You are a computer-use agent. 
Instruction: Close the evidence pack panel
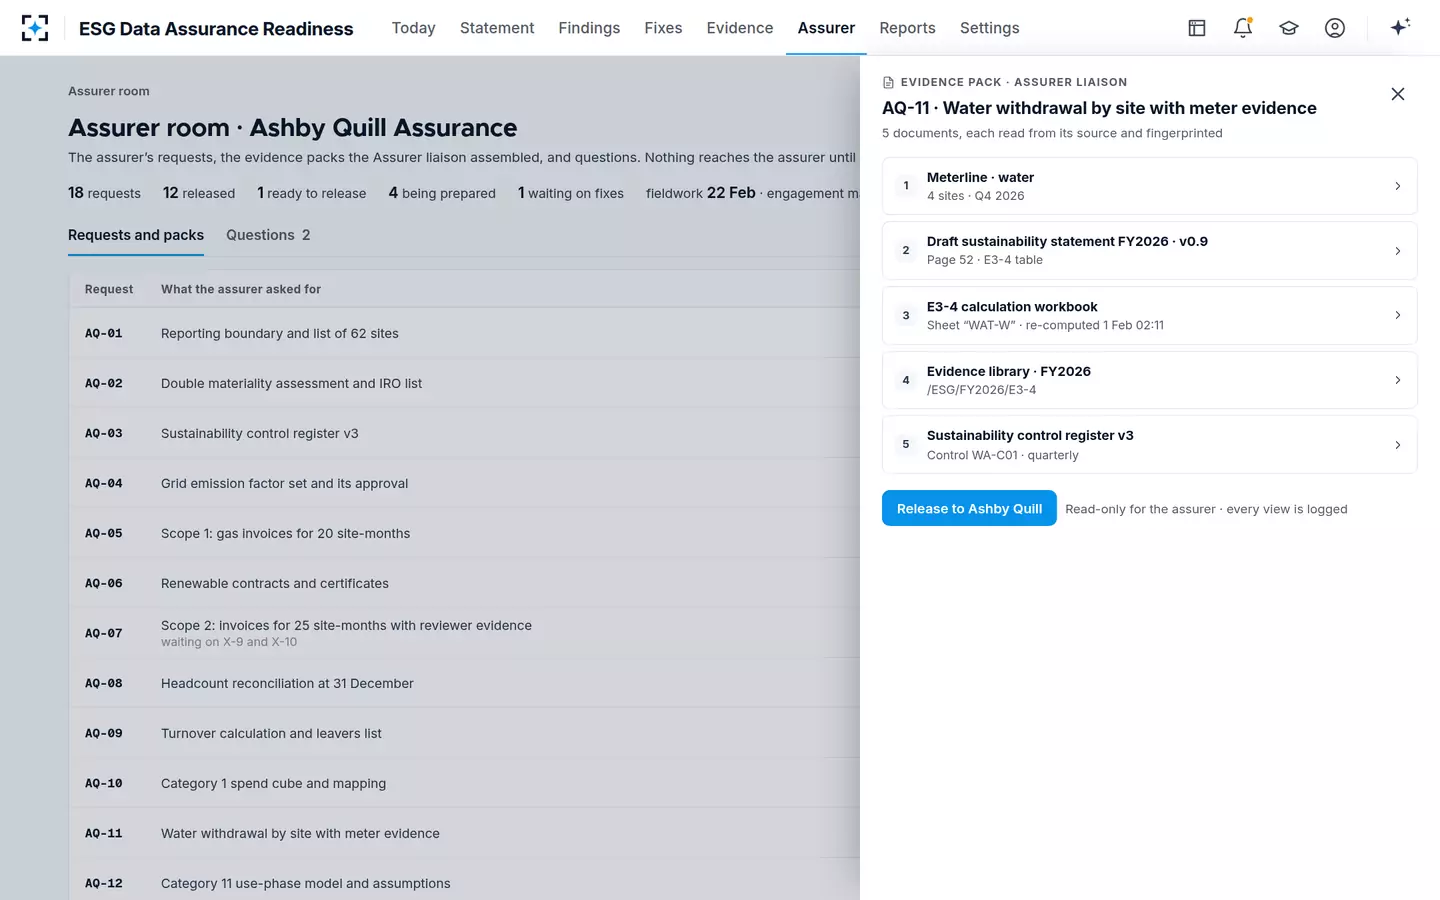click(x=1398, y=94)
